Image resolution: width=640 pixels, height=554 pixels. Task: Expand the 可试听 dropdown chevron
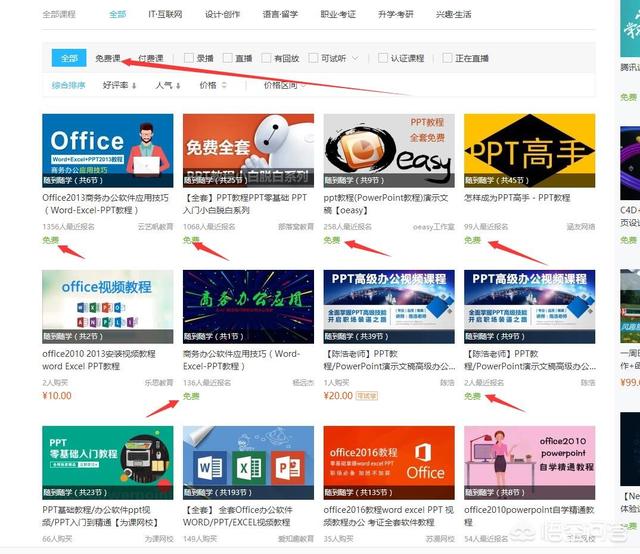click(x=355, y=58)
